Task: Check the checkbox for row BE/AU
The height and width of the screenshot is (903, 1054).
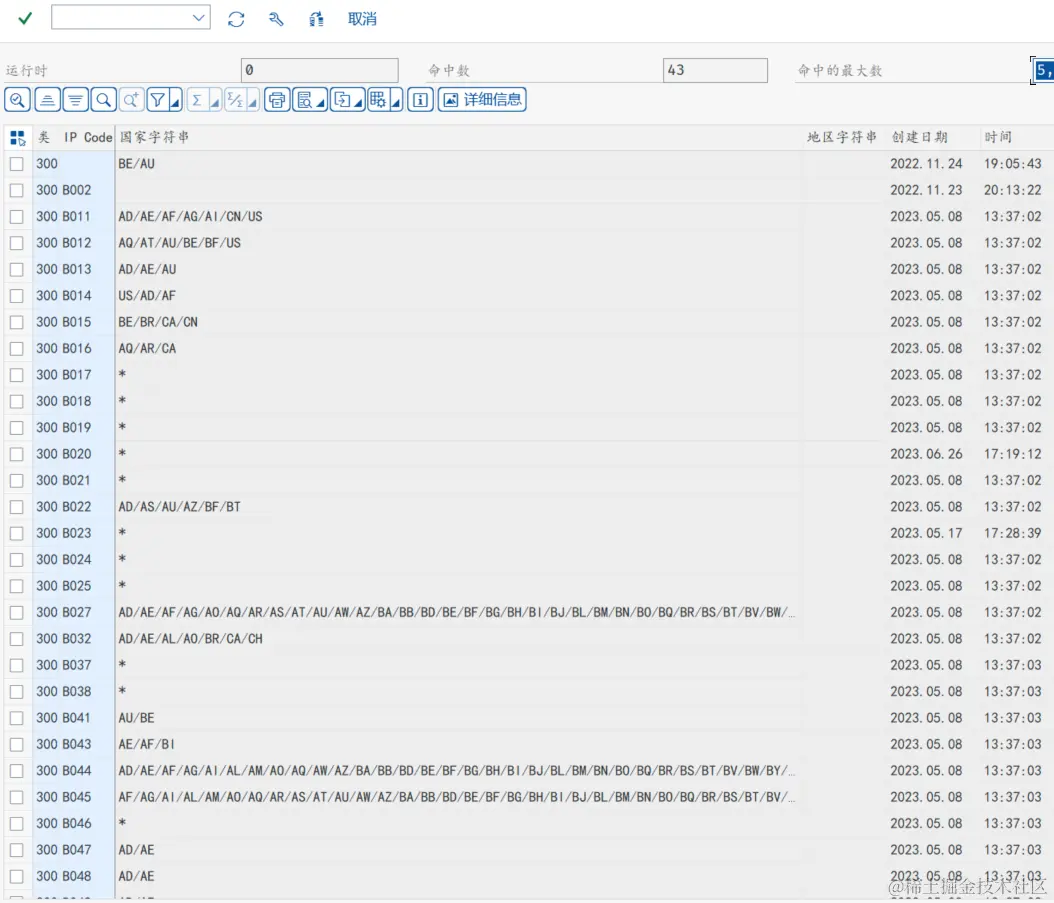Action: click(x=17, y=164)
